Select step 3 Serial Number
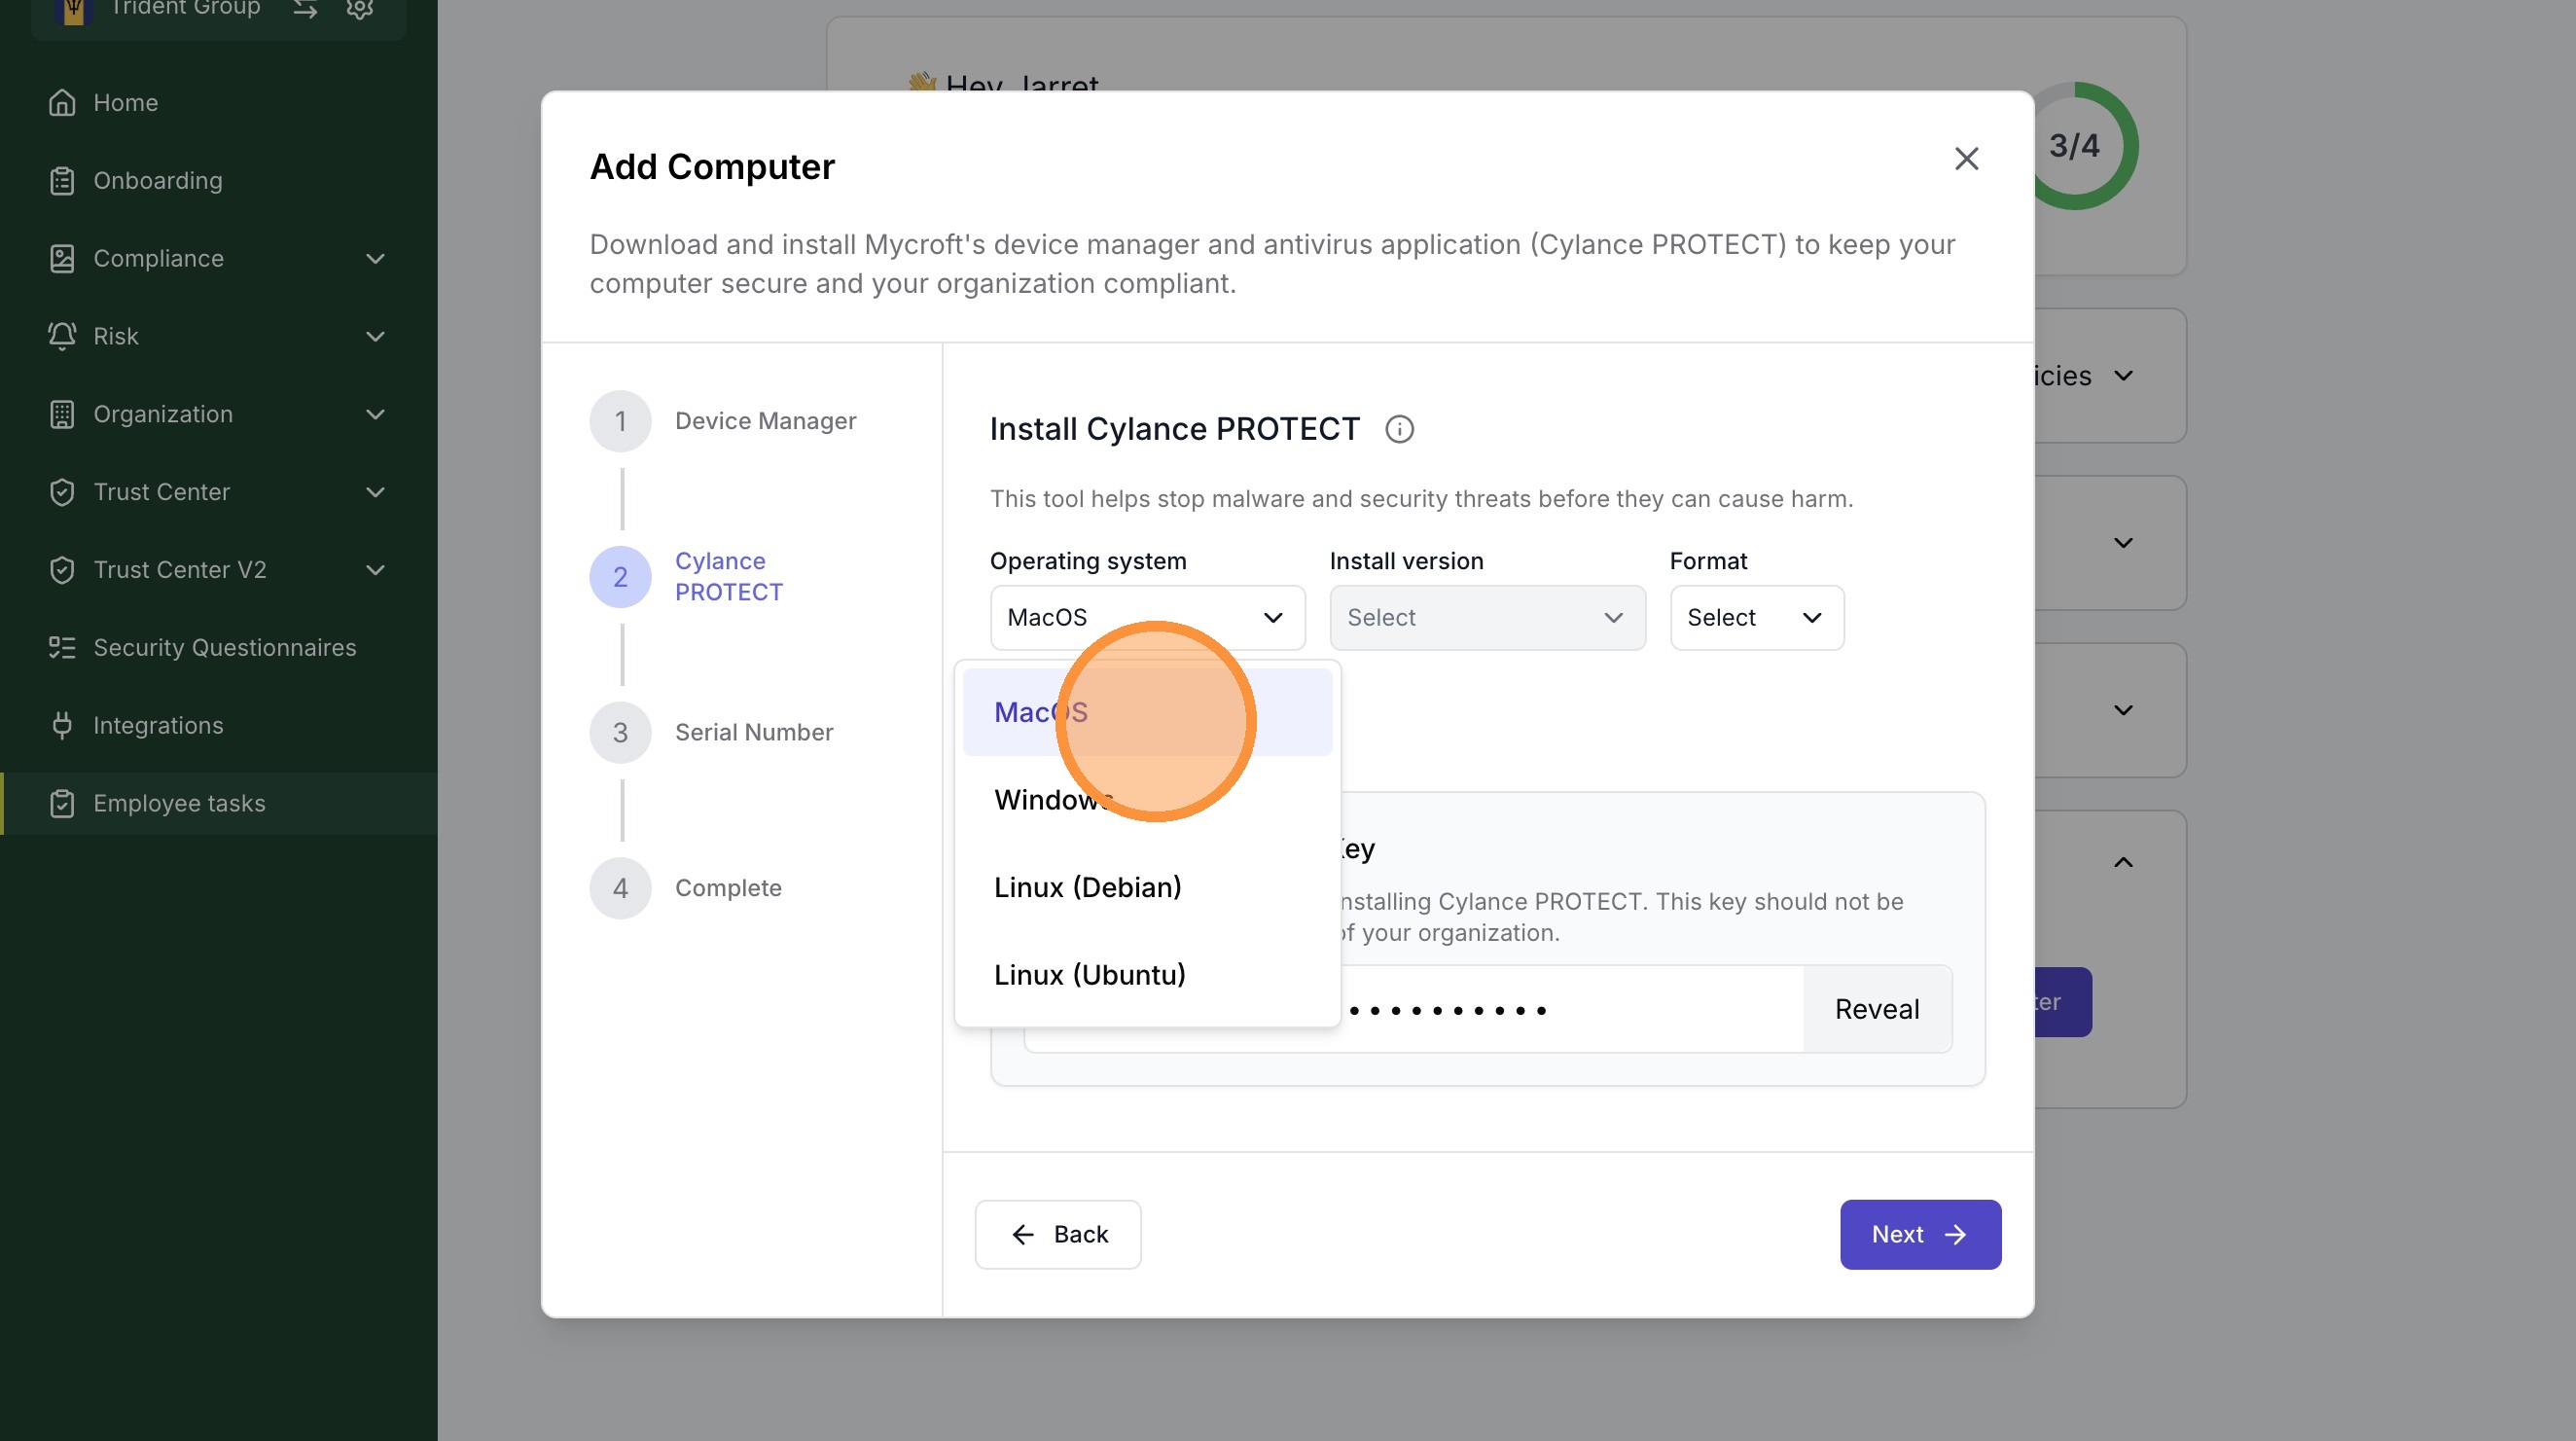The height and width of the screenshot is (1441, 2576). [711, 733]
